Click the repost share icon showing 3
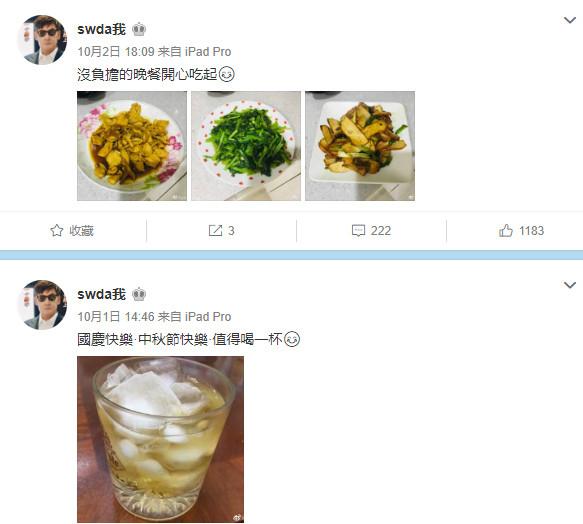The height and width of the screenshot is (524, 583). [x=215, y=231]
